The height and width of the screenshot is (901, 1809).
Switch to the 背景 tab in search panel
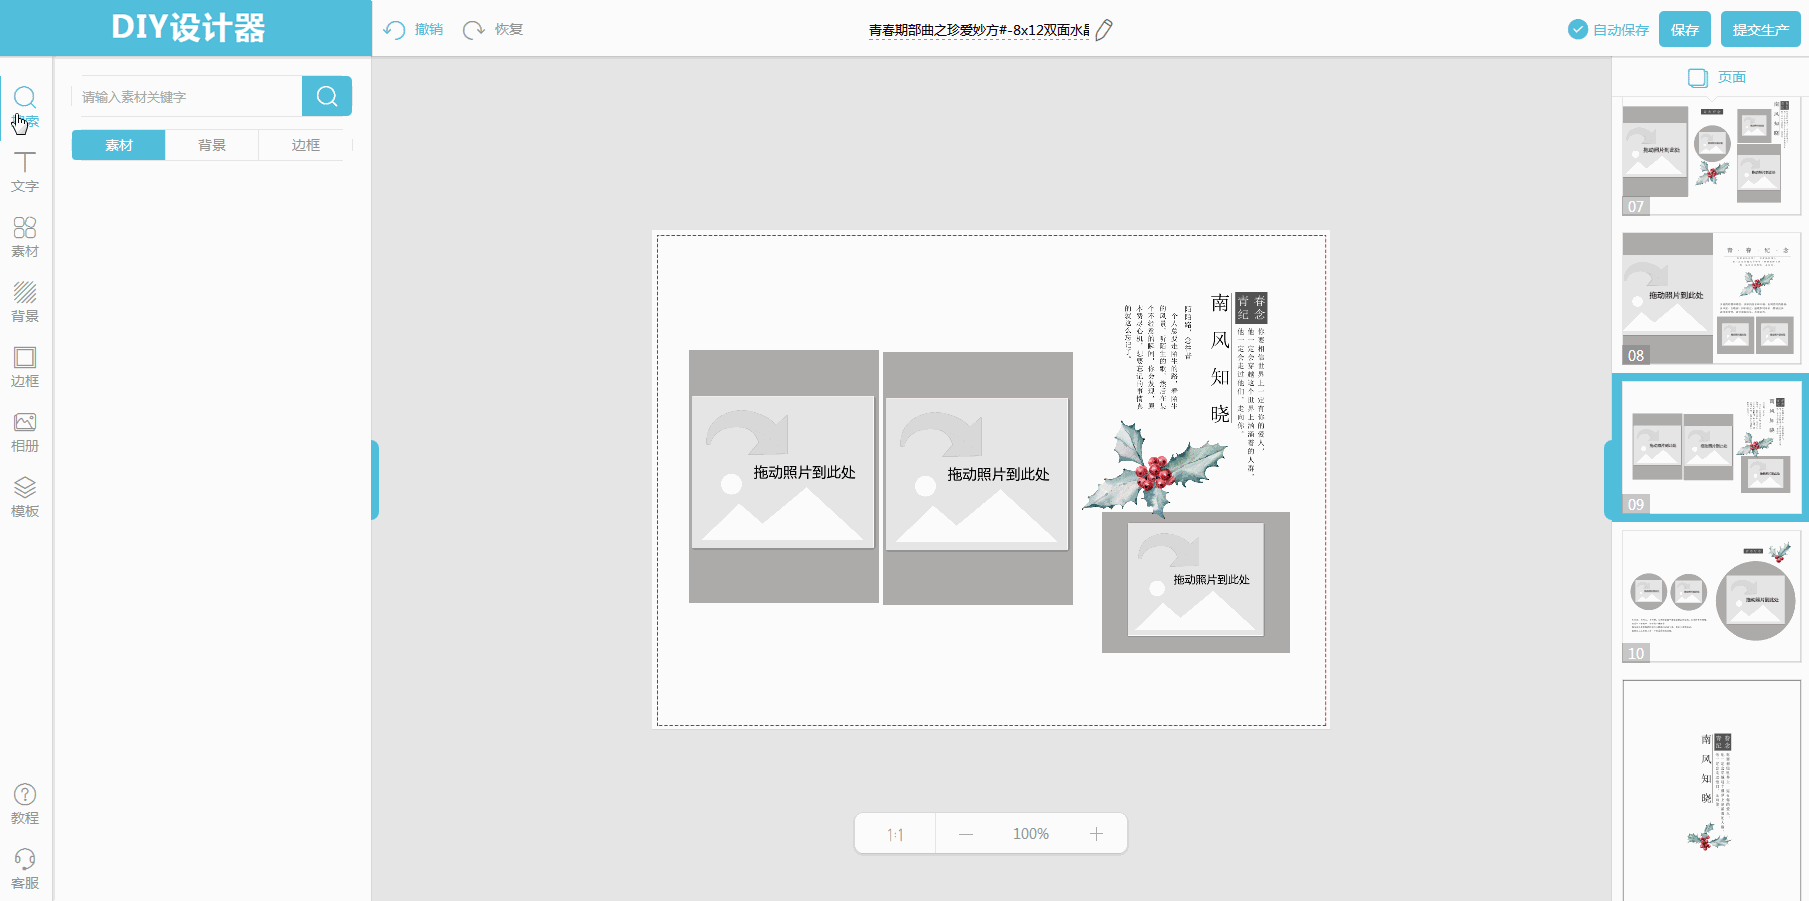212,145
